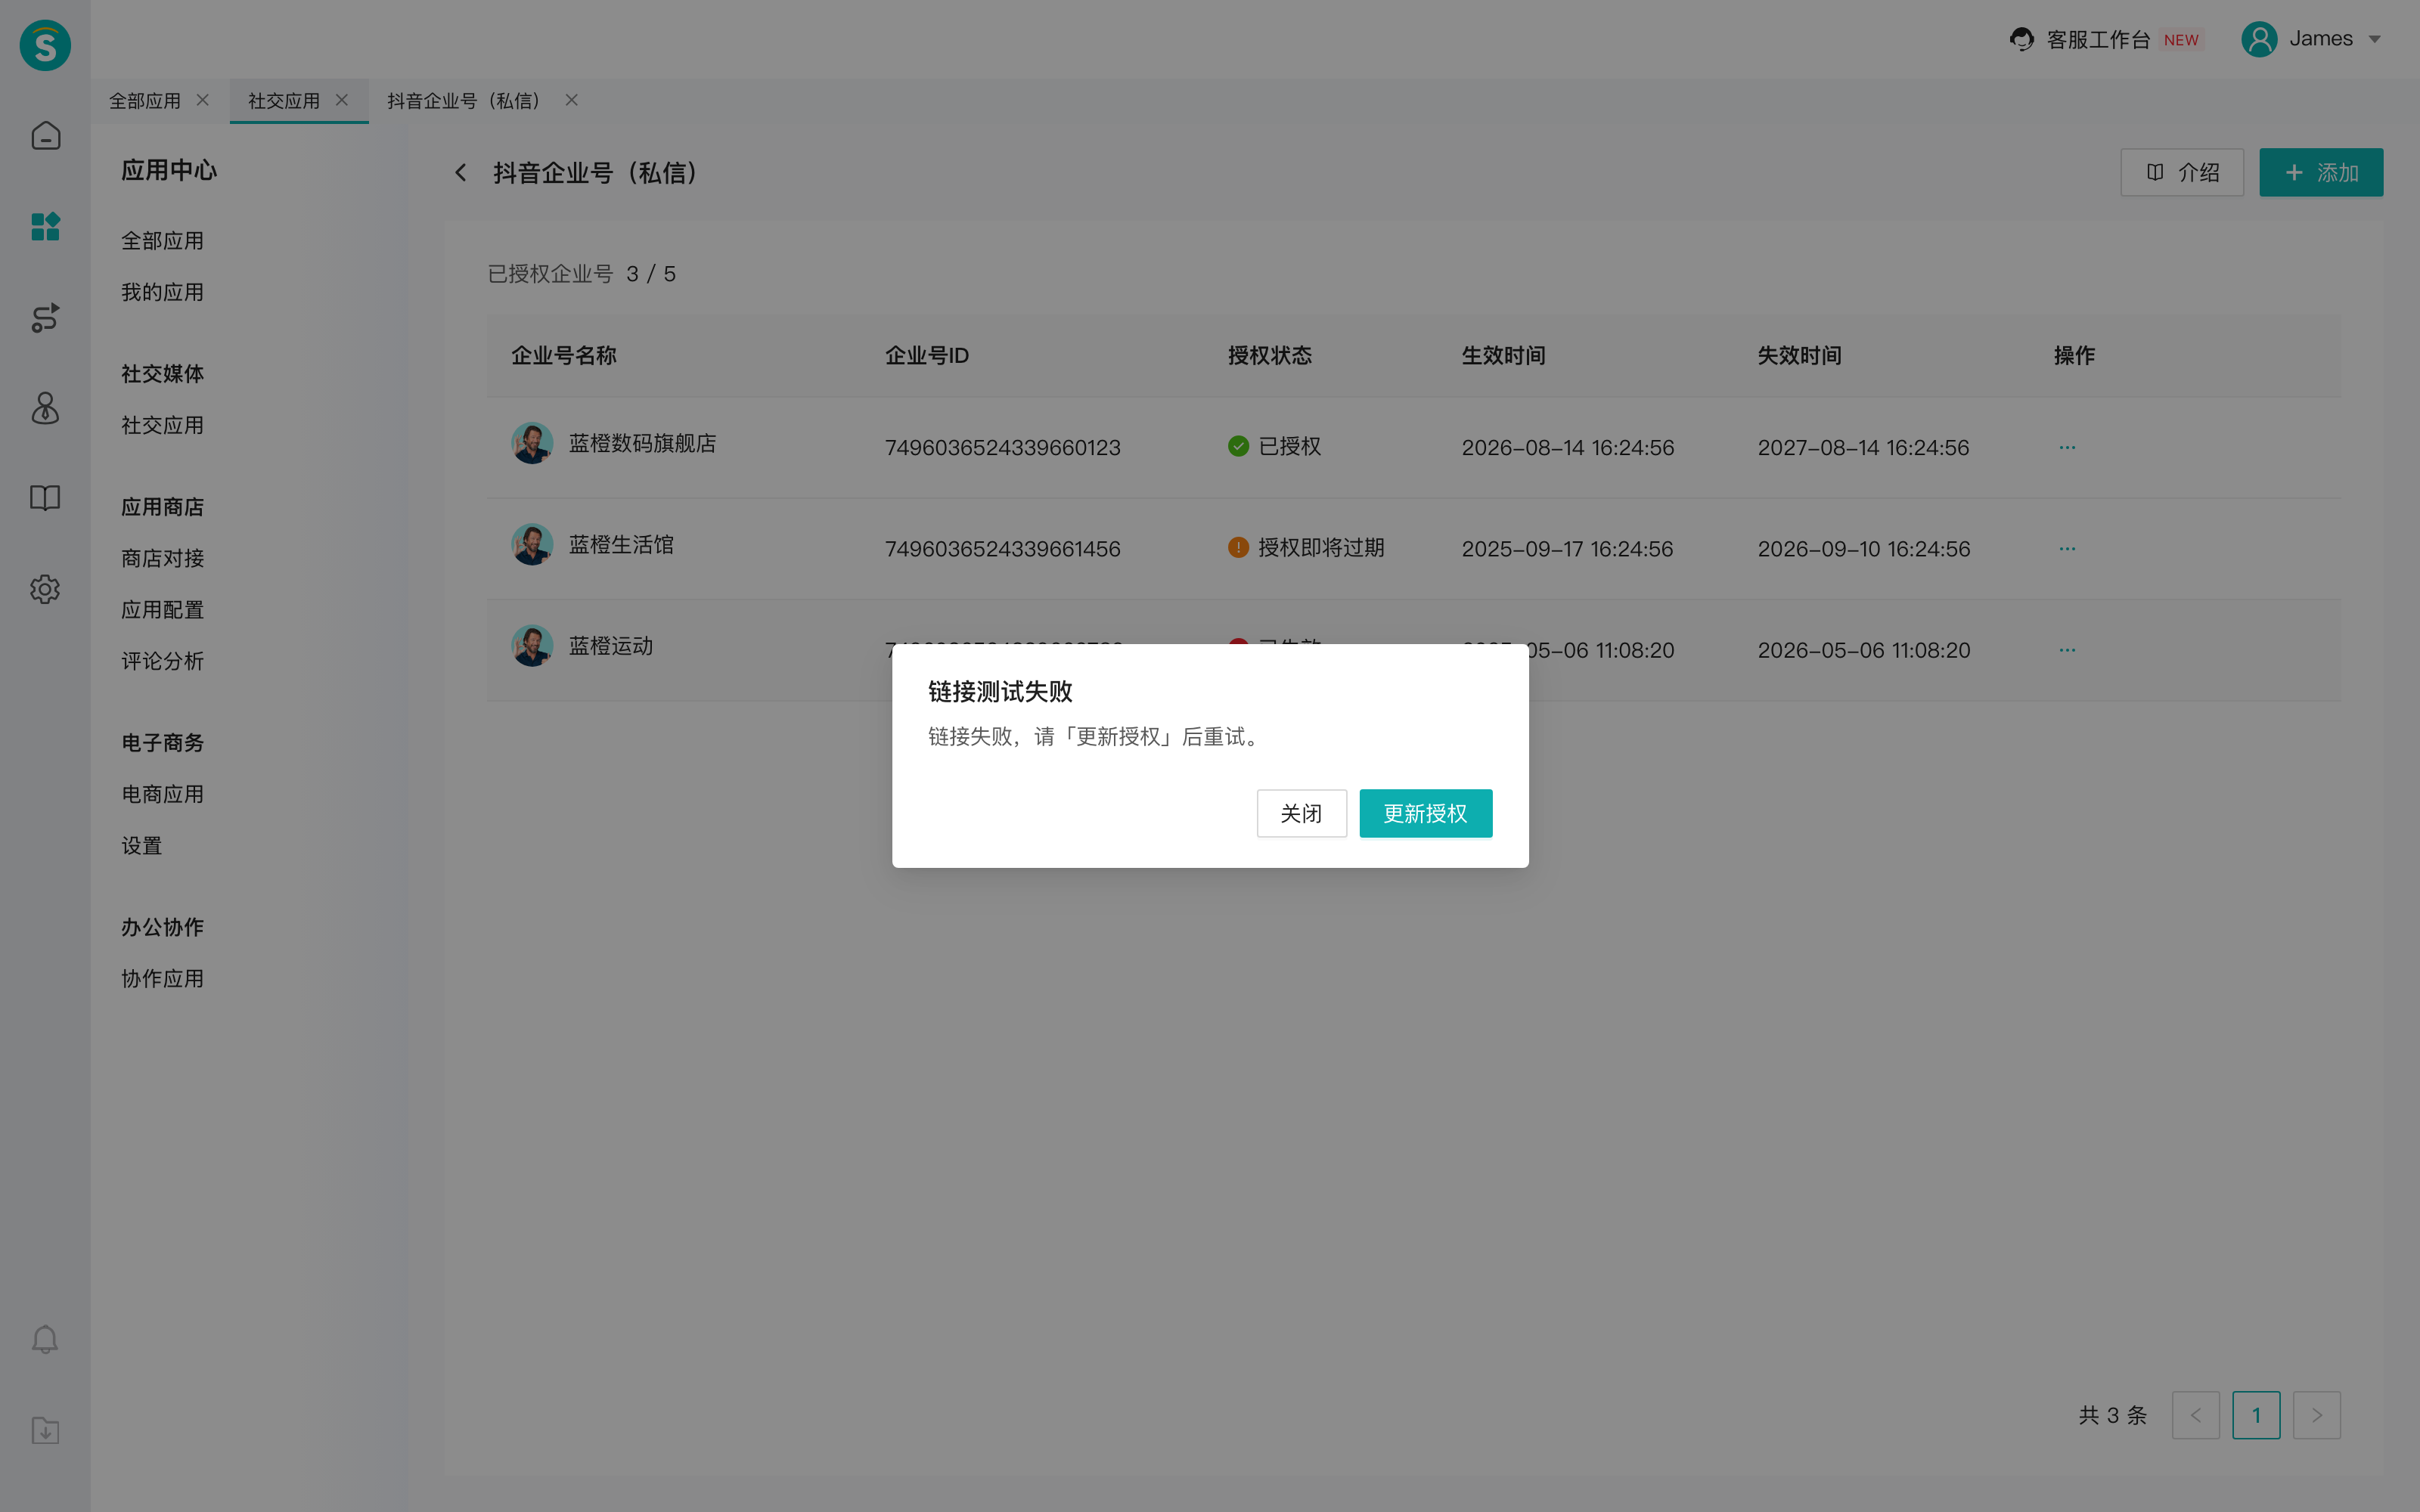This screenshot has width=2420, height=1512.
Task: Open the download folder icon
Action: point(45,1430)
